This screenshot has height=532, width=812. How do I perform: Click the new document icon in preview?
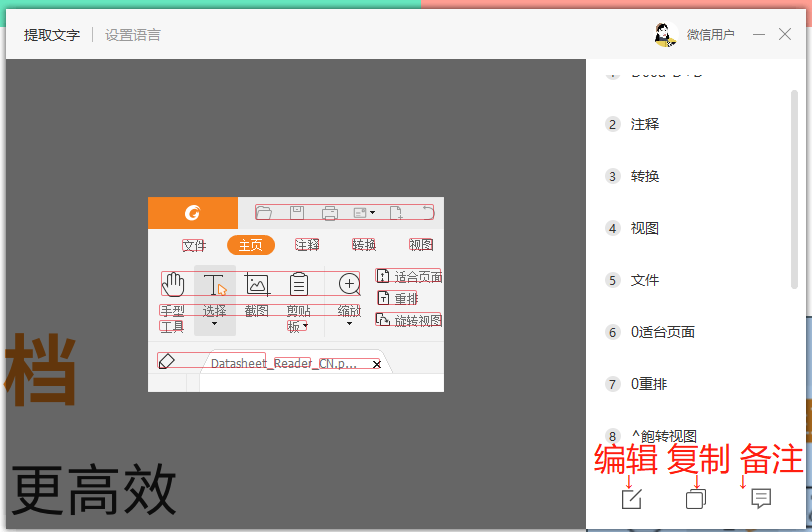click(396, 212)
